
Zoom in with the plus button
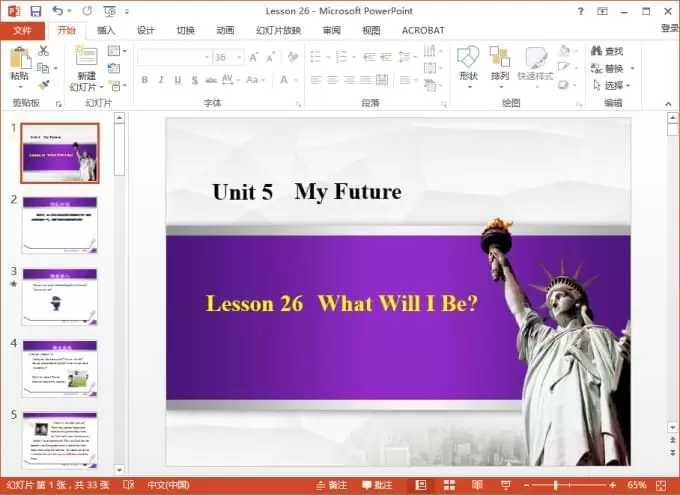[612, 485]
